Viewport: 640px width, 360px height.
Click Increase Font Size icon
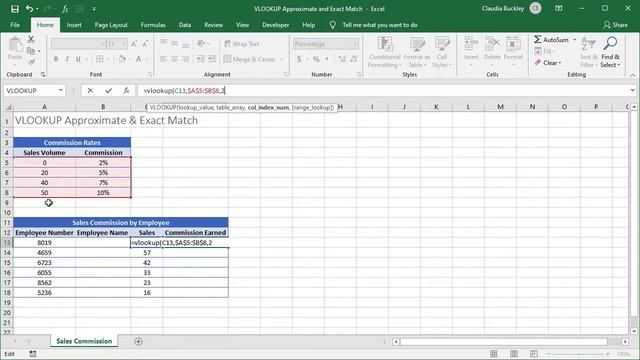pyautogui.click(x=134, y=44)
